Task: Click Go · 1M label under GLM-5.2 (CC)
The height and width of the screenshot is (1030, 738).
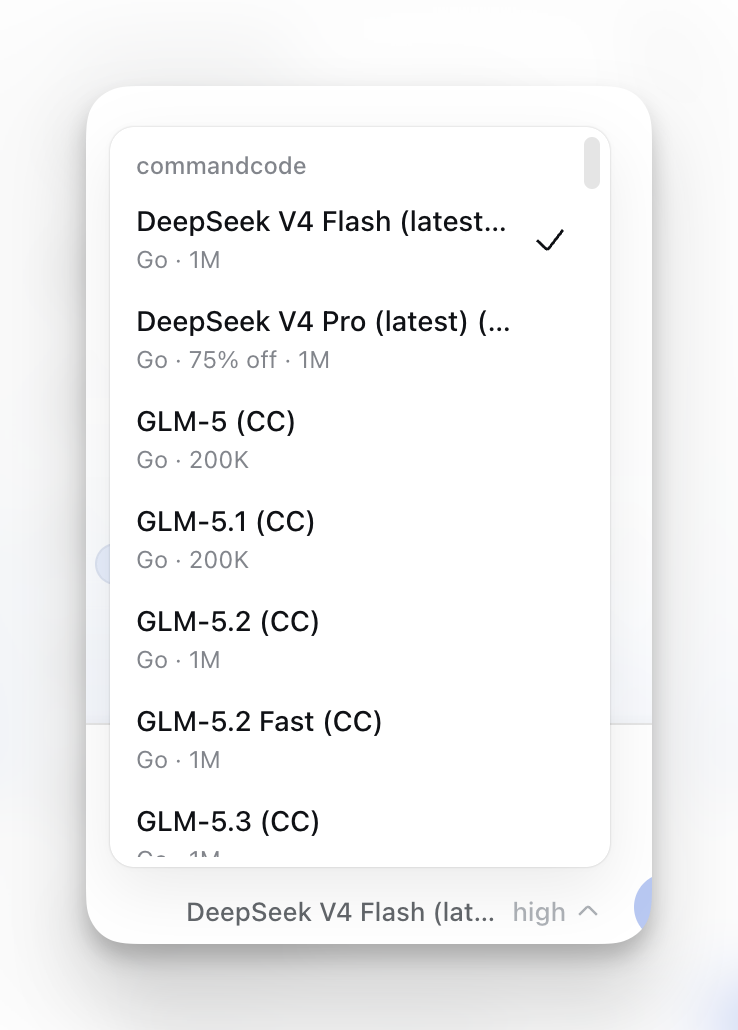Action: 178,660
